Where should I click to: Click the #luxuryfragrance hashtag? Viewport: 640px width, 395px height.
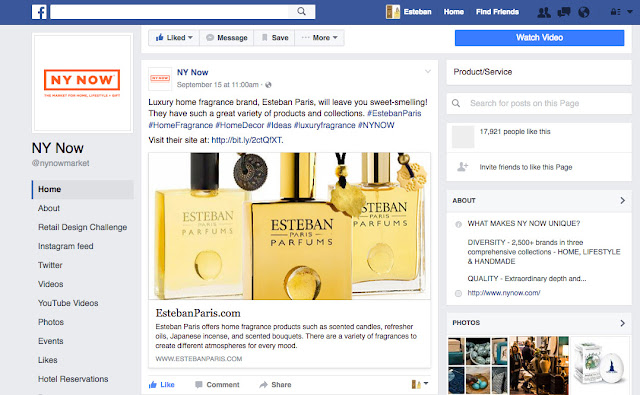click(x=324, y=125)
